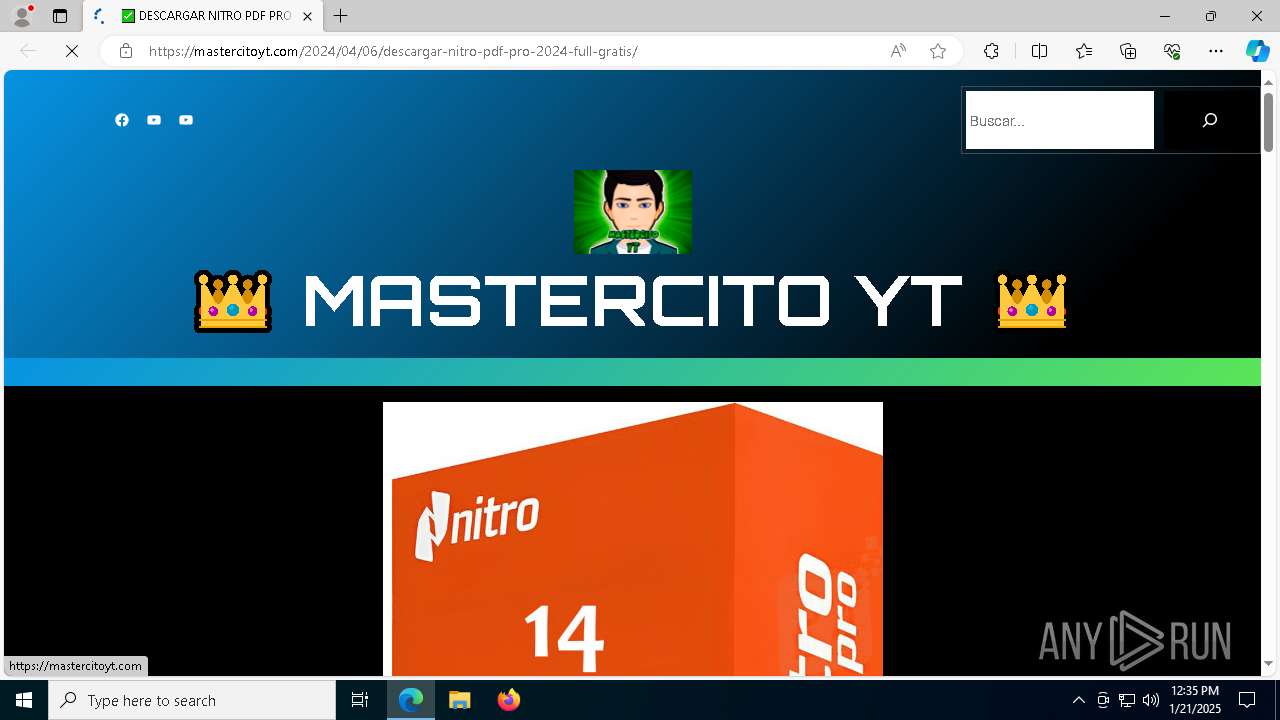Open the Extensions puzzle icon
This screenshot has width=1280, height=720.
991,51
